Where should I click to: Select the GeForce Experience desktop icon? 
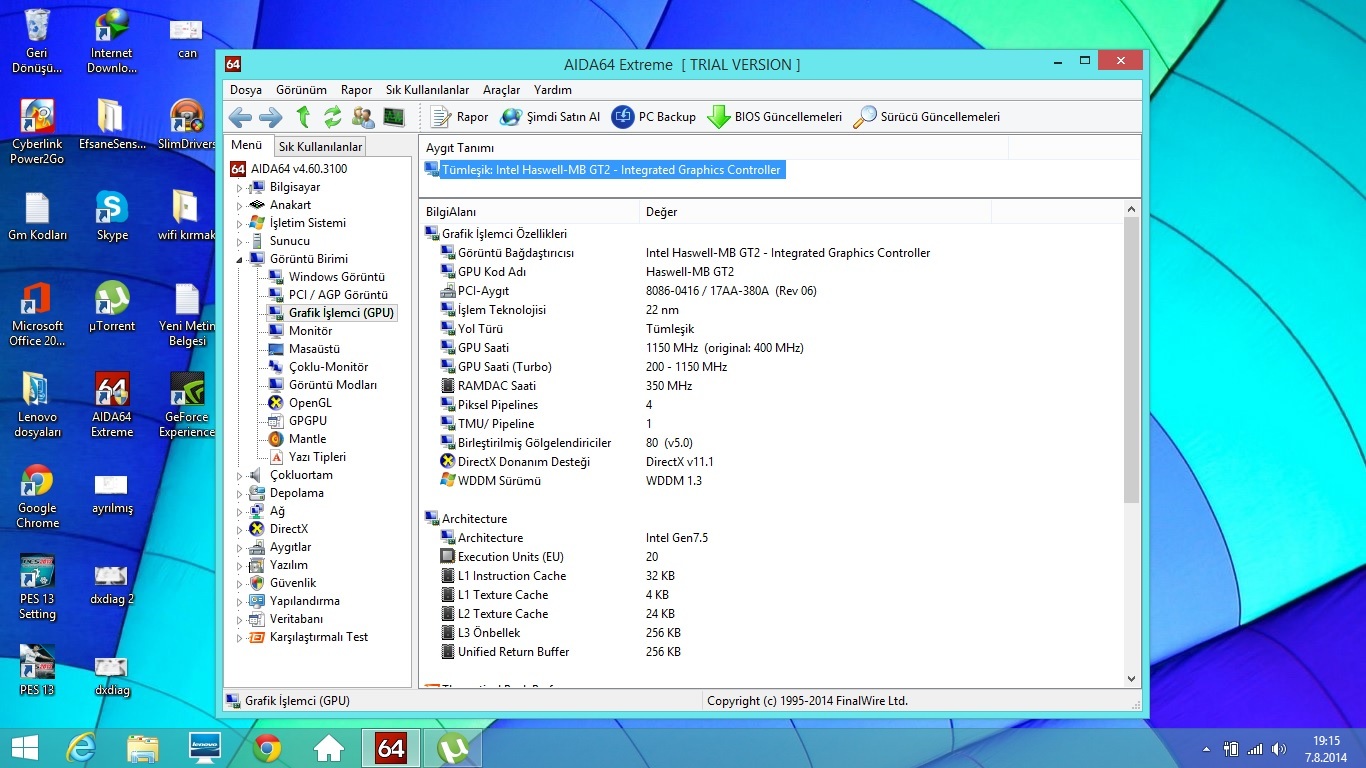pyautogui.click(x=187, y=405)
